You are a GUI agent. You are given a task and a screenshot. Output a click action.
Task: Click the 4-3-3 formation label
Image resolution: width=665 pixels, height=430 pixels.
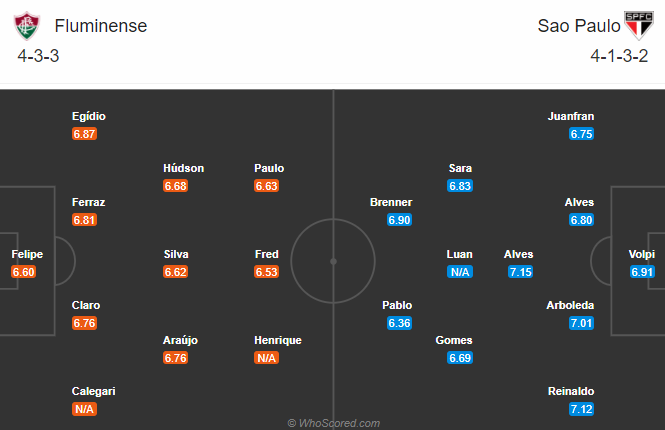tap(38, 56)
